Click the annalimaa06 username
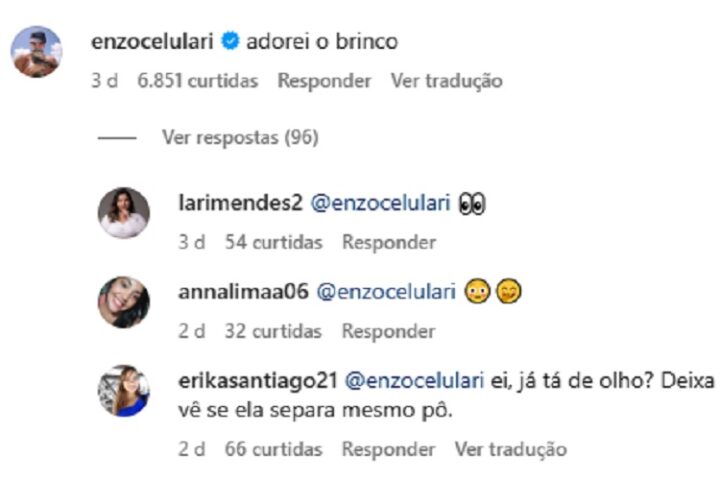 coord(241,292)
